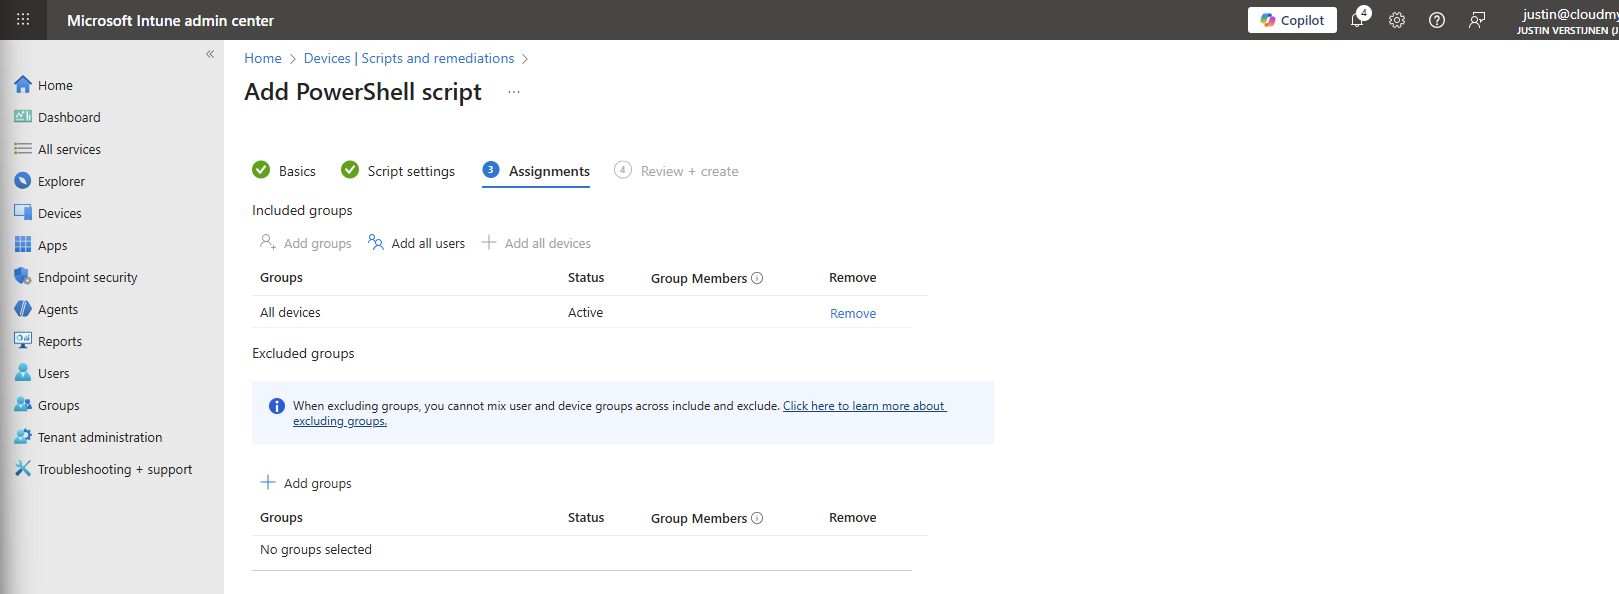
Task: Click the Home breadcrumb link
Action: coord(263,58)
